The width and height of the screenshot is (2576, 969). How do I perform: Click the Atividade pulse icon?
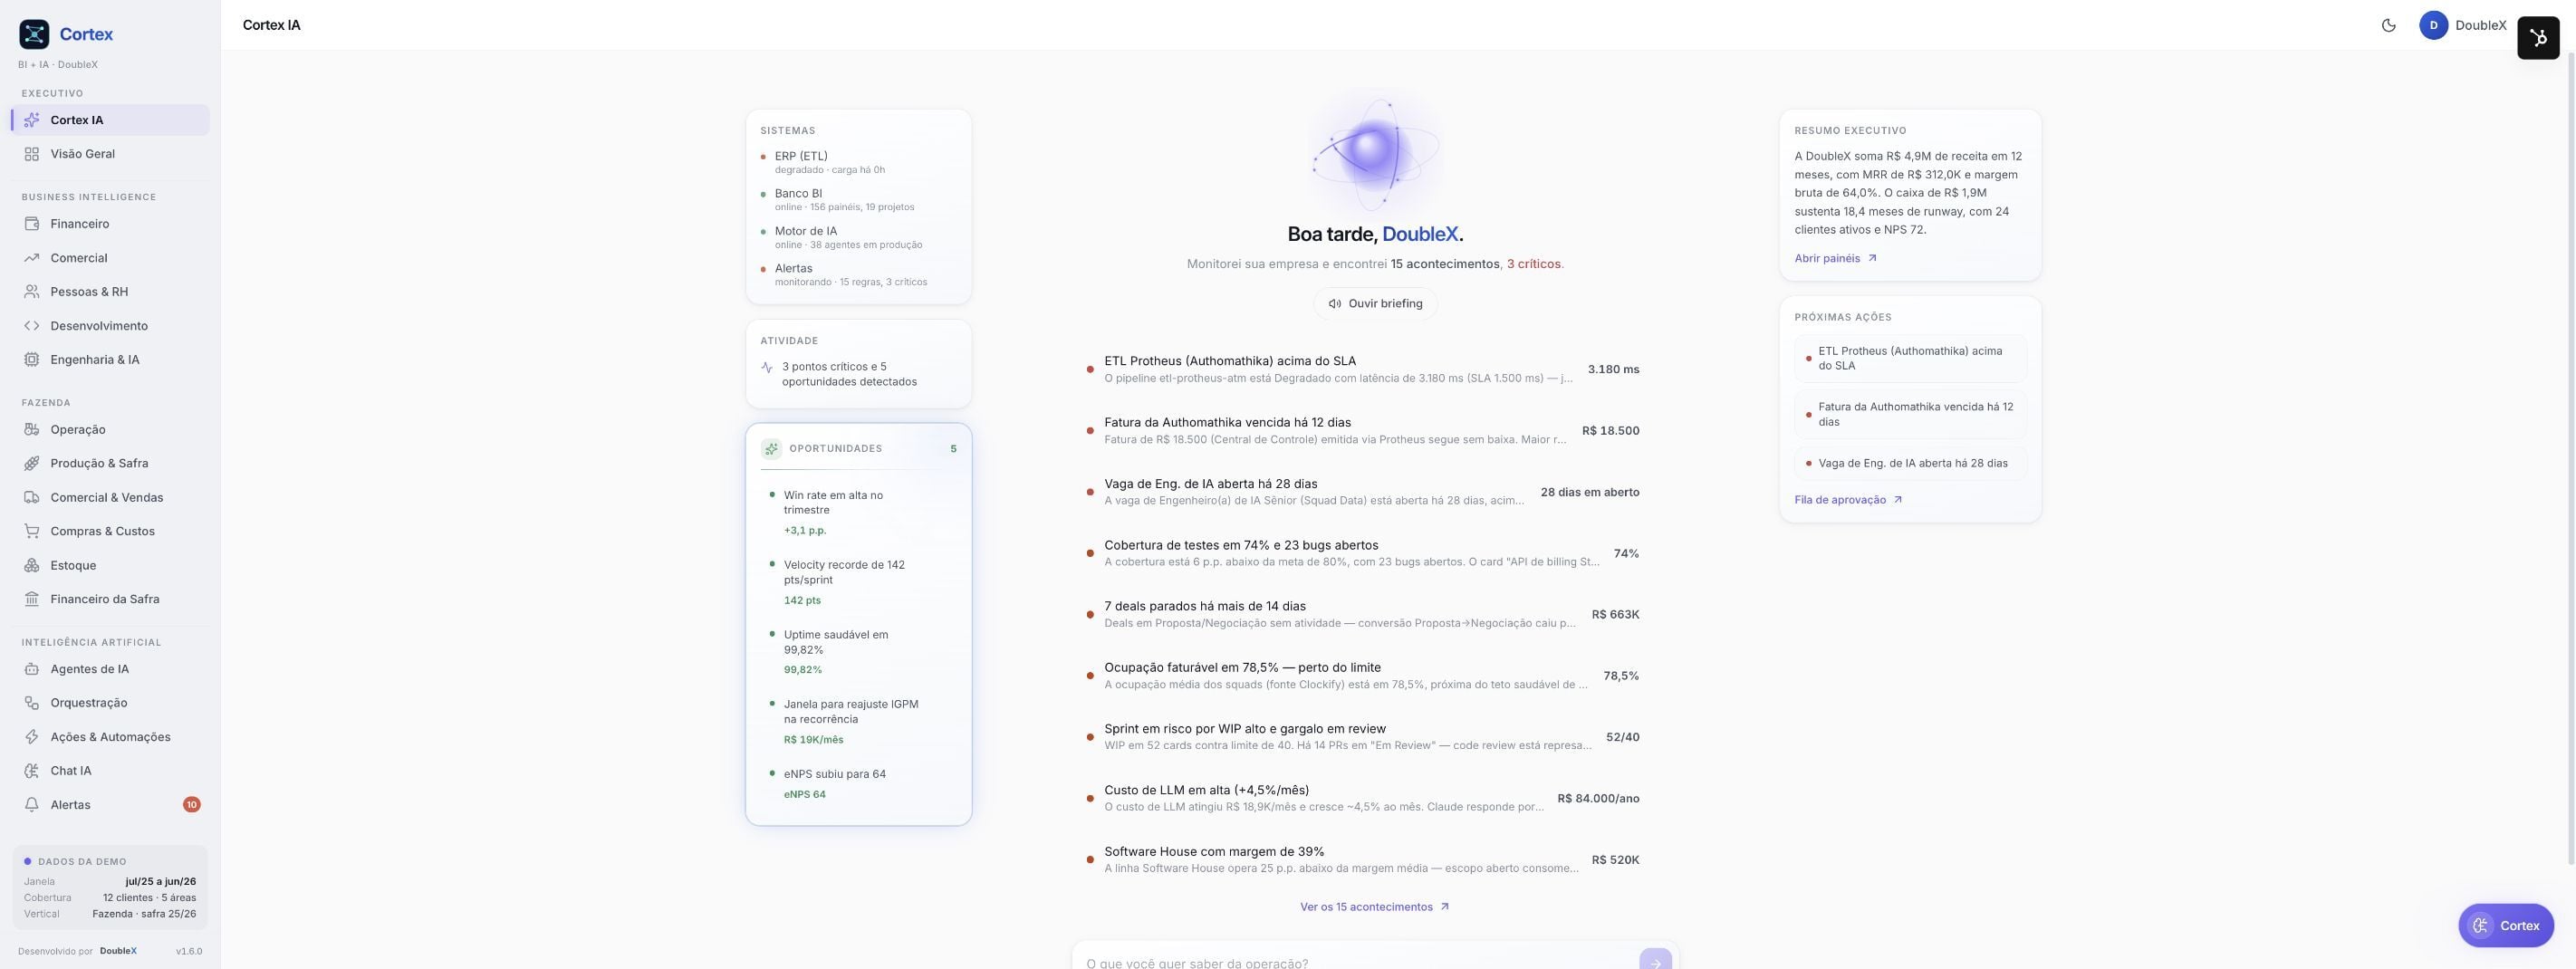767,368
